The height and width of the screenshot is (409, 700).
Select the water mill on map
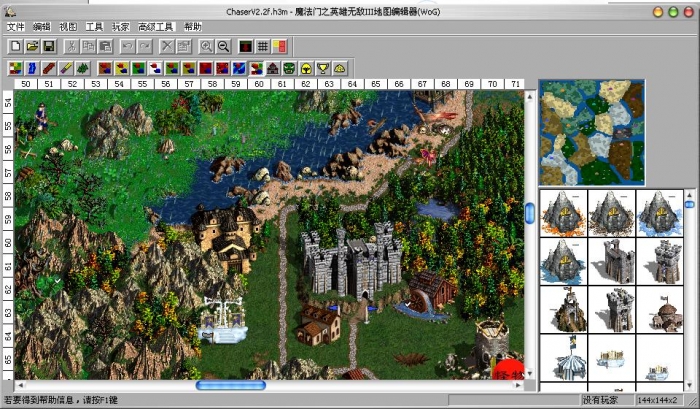(429, 296)
